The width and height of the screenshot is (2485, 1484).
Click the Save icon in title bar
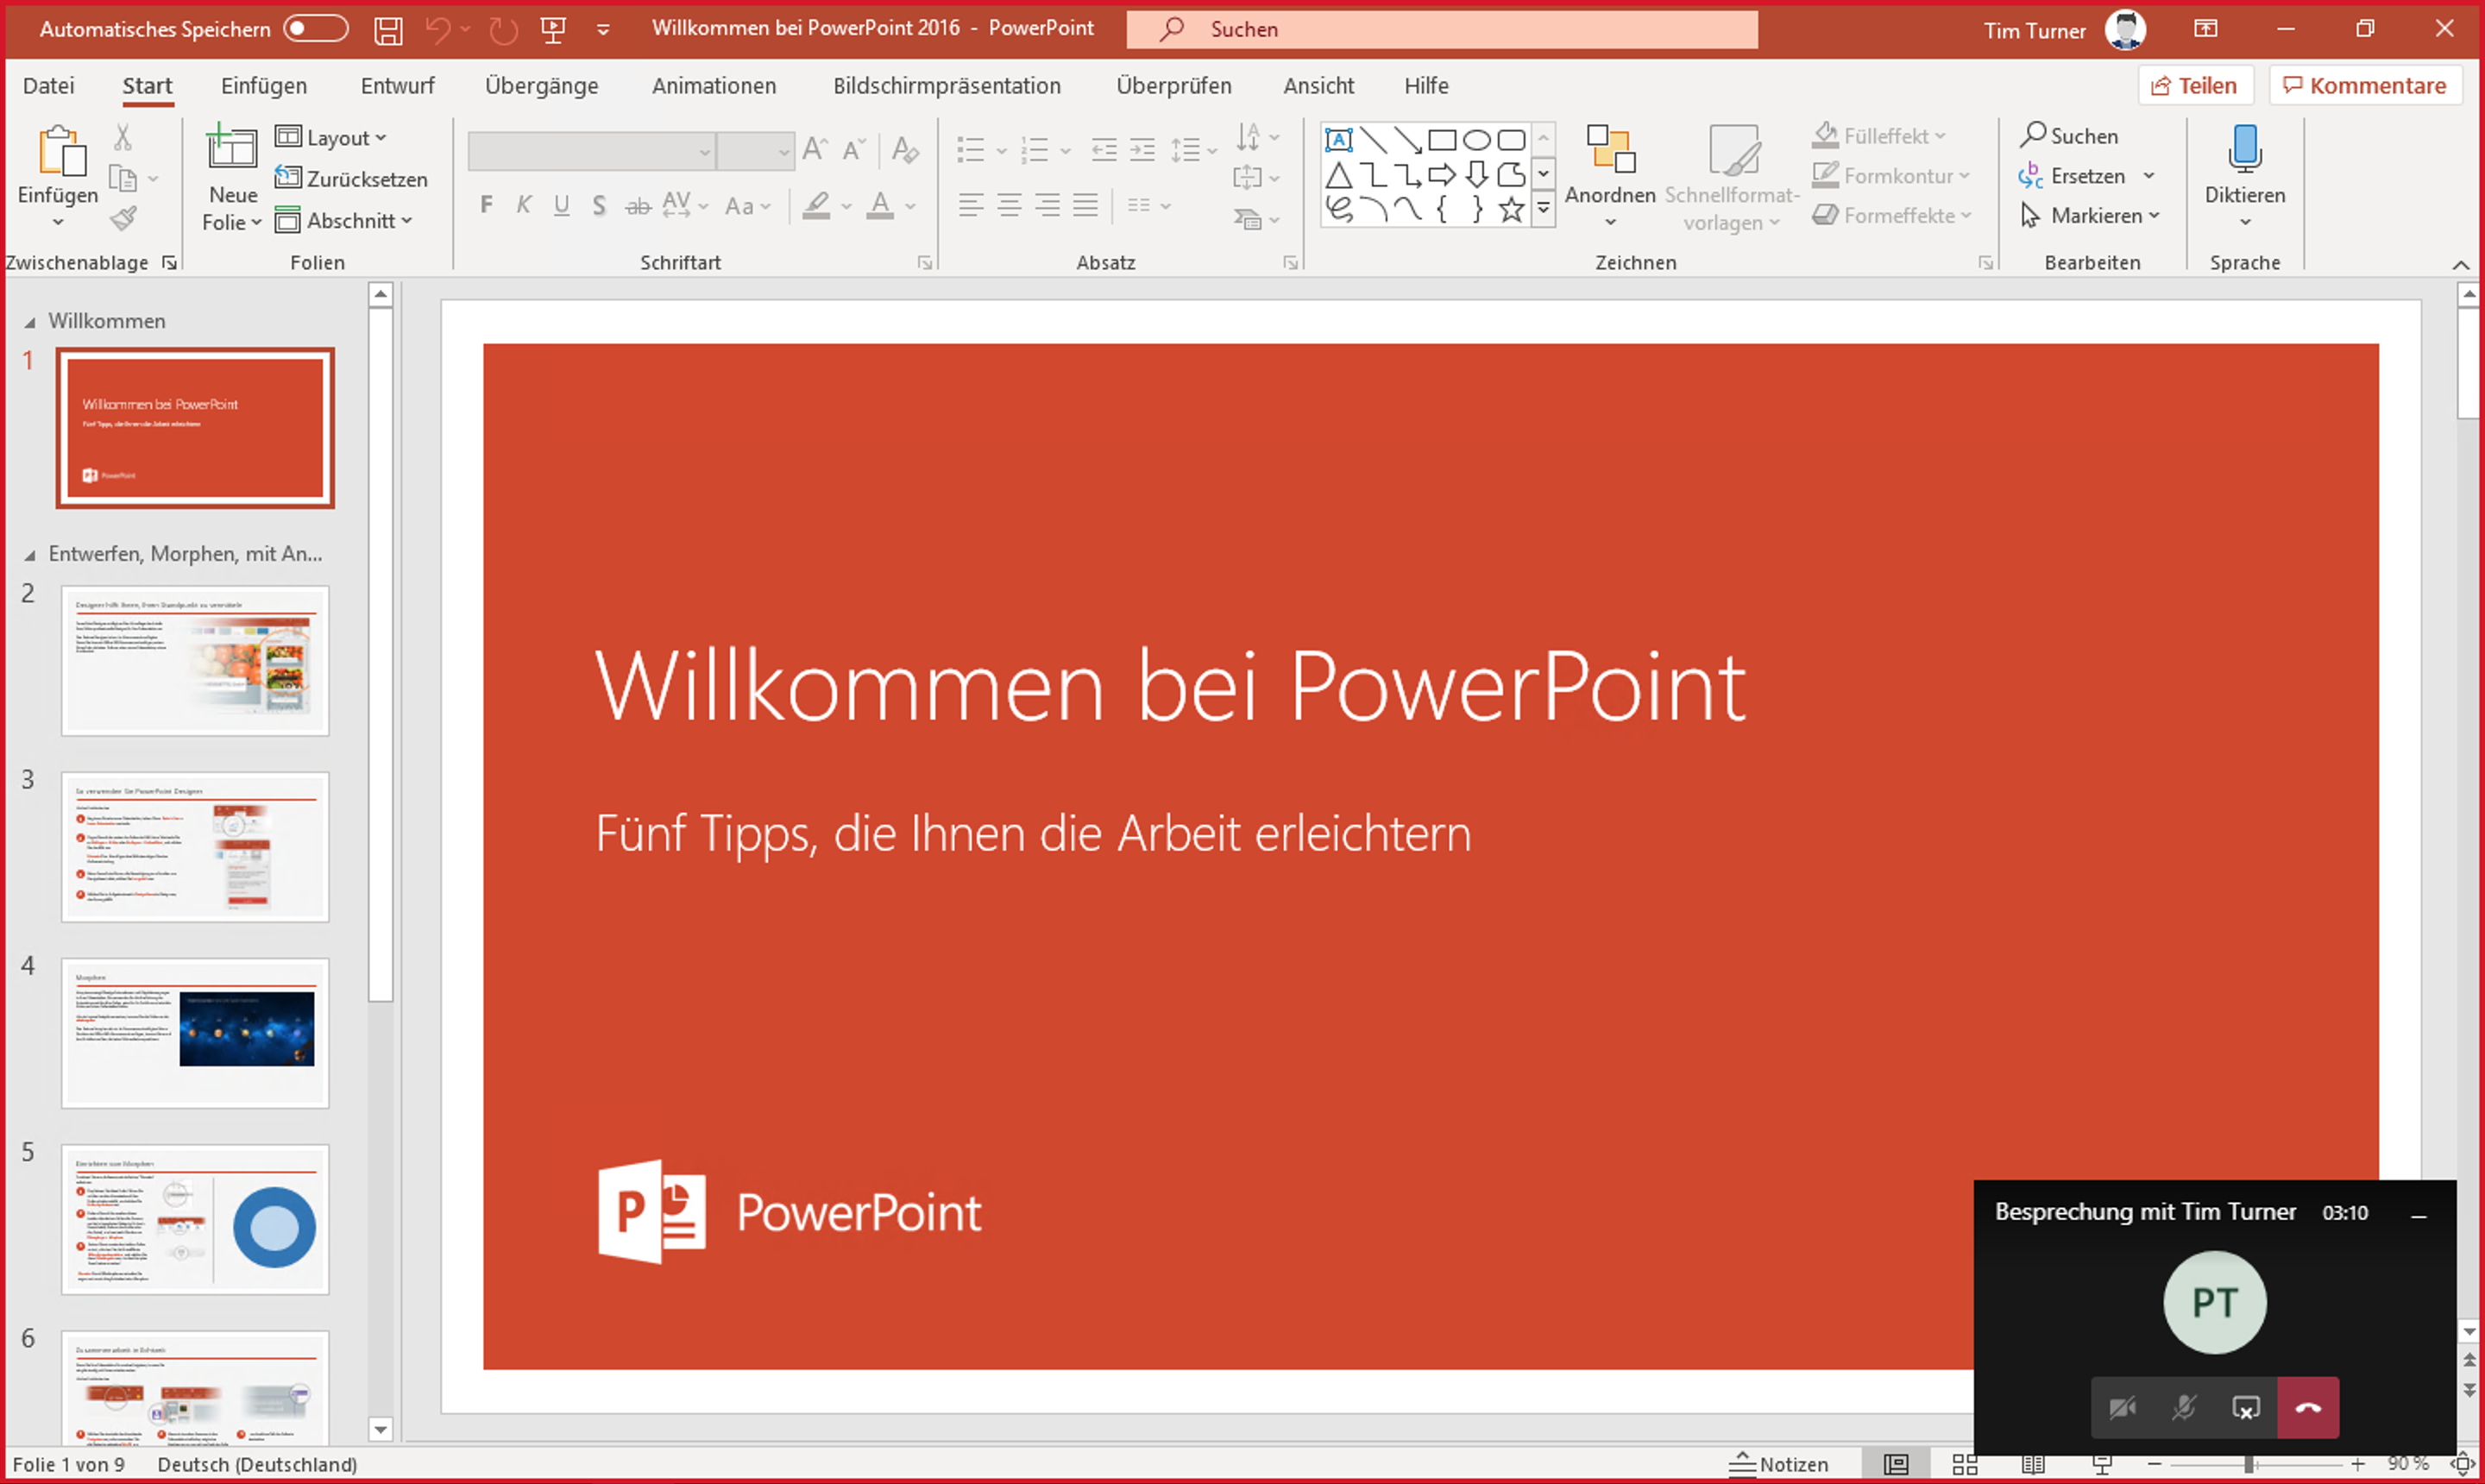(388, 30)
